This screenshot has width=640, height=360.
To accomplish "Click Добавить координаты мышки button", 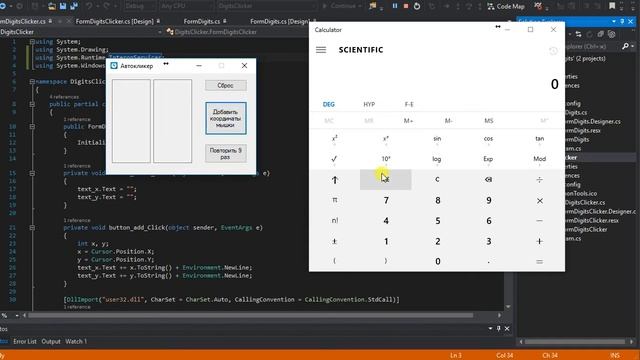I will pos(225,118).
